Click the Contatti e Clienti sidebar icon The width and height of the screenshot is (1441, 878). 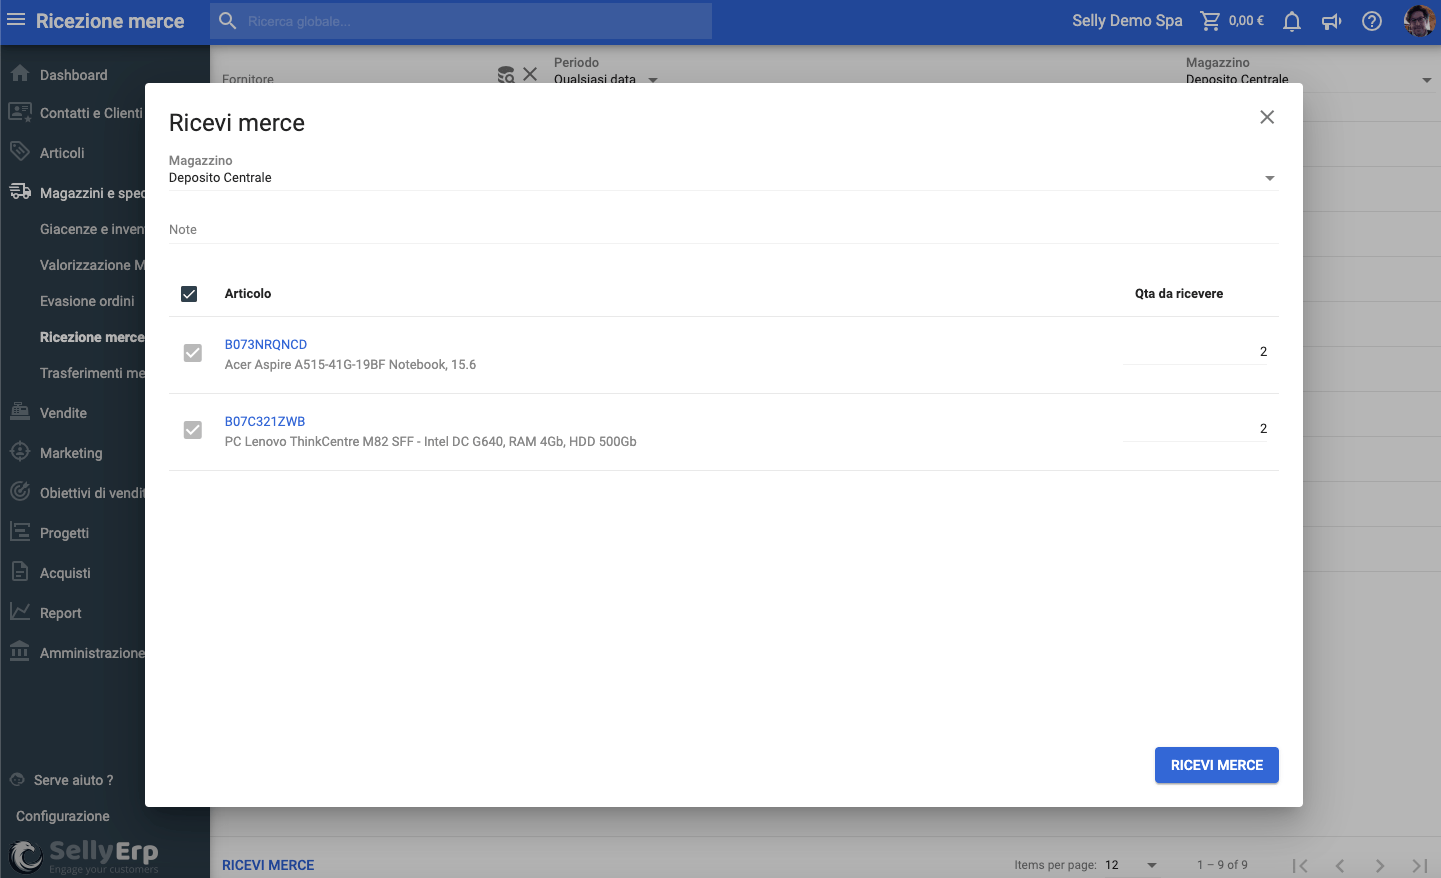20,112
